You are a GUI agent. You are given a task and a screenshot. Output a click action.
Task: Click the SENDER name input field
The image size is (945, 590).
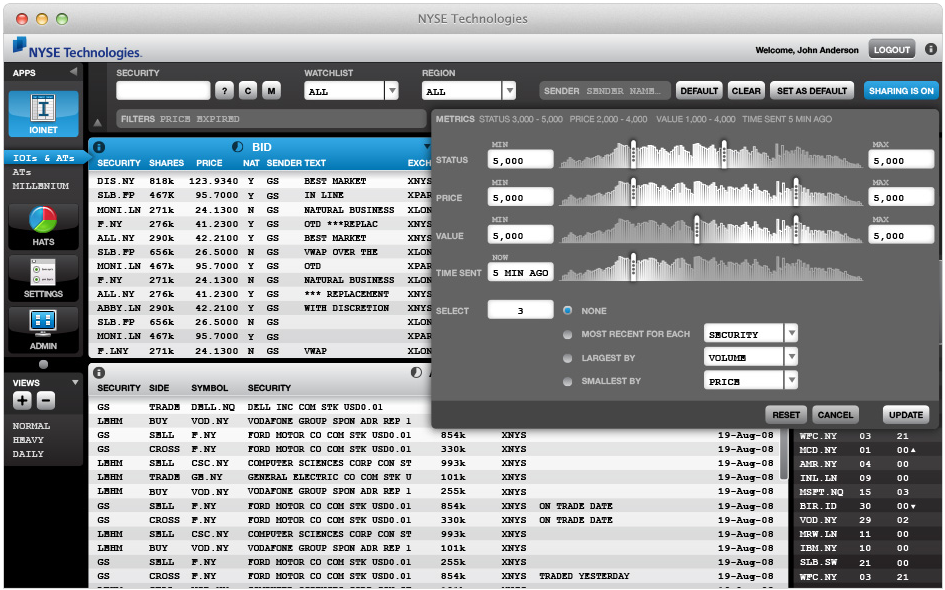604,91
